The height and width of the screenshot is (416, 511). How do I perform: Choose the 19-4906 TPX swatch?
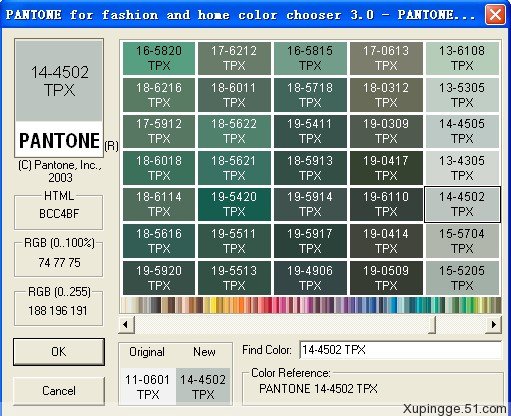(x=310, y=278)
